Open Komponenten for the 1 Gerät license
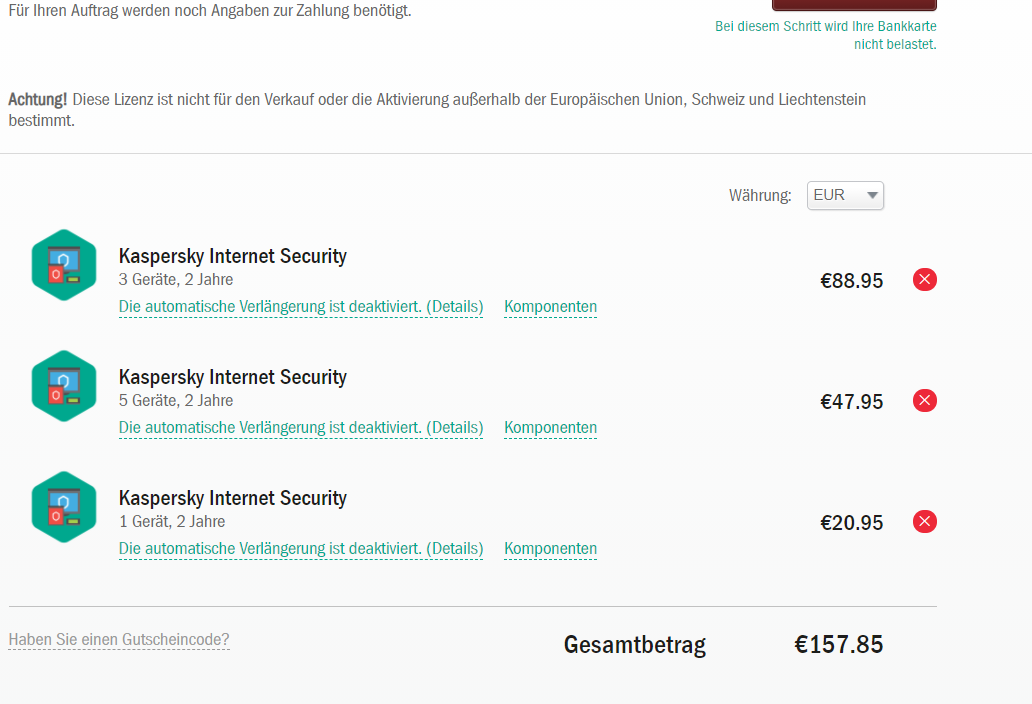This screenshot has height=704, width=1032. (550, 549)
